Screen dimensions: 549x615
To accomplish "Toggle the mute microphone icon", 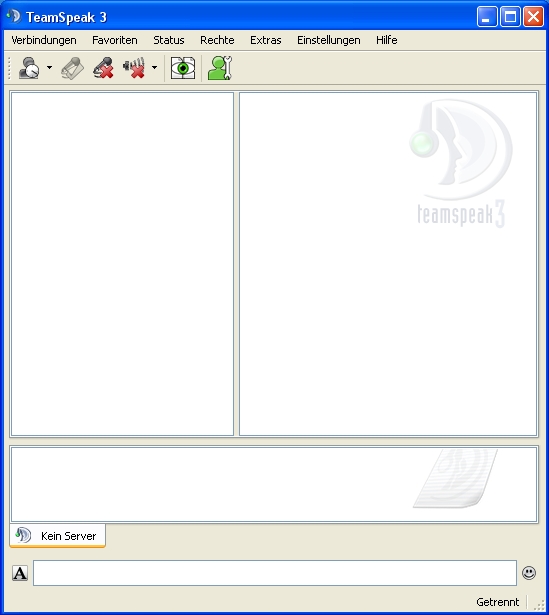I will (103, 68).
